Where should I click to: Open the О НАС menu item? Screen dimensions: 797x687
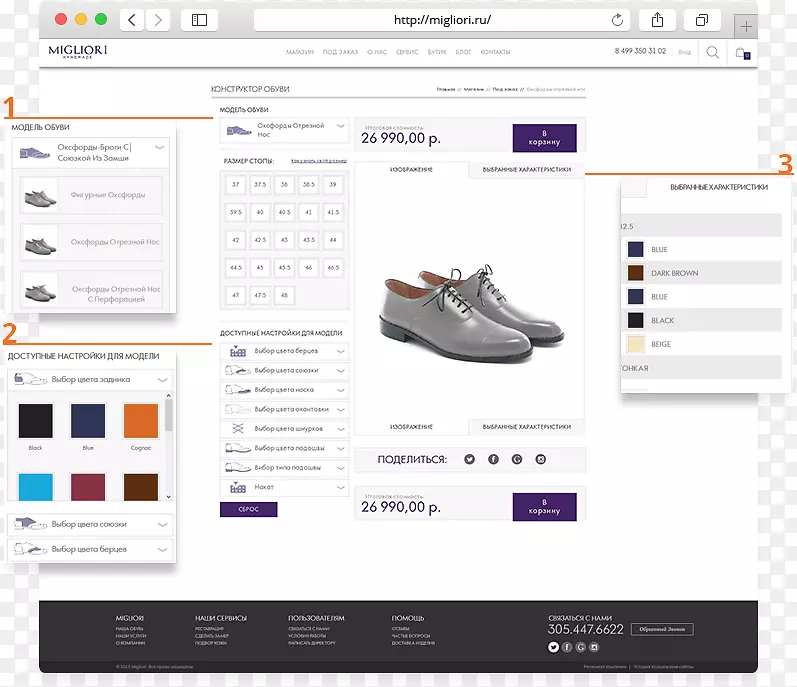pyautogui.click(x=377, y=52)
